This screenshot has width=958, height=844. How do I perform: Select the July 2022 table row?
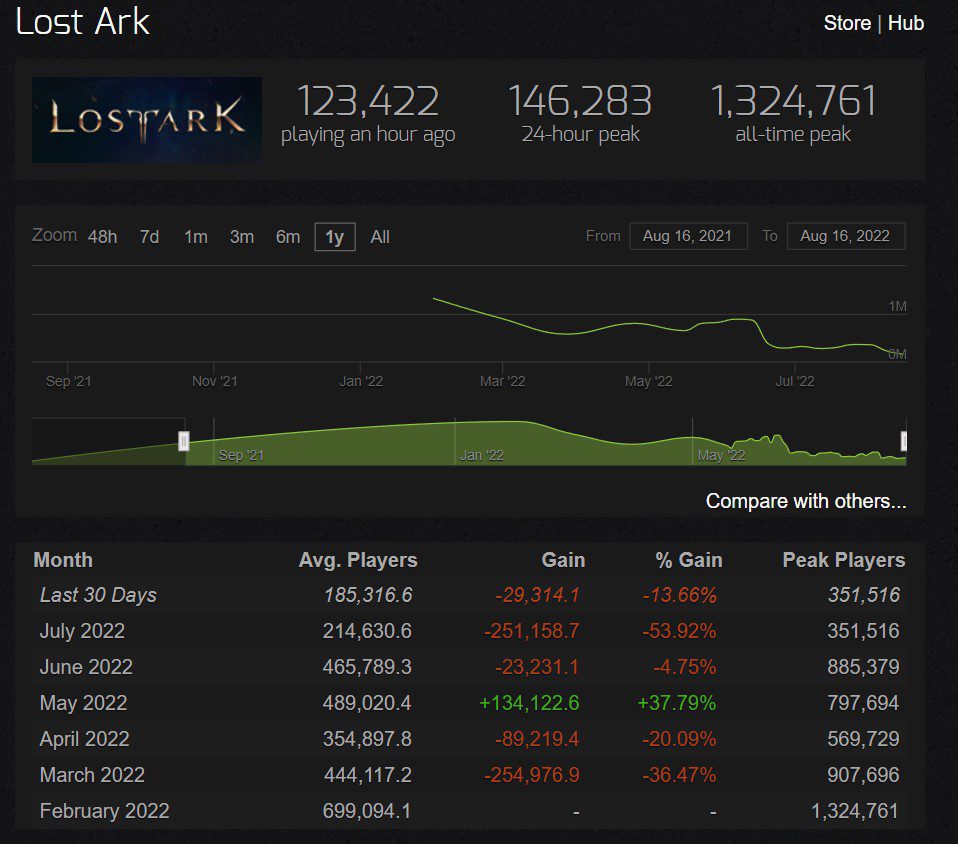coord(469,631)
